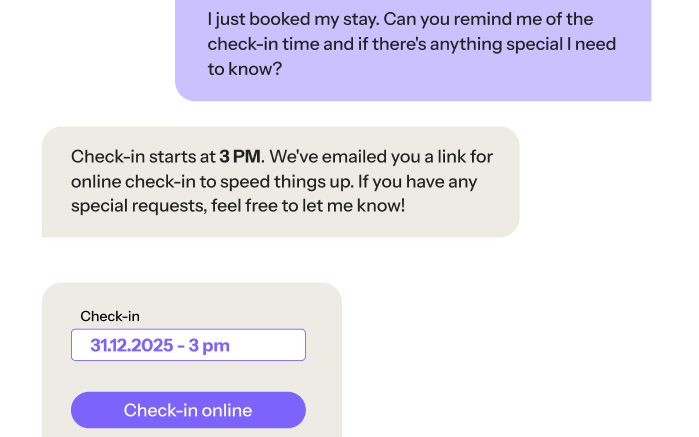Click the Check-in field label
This screenshot has width=699, height=437.
(110, 316)
